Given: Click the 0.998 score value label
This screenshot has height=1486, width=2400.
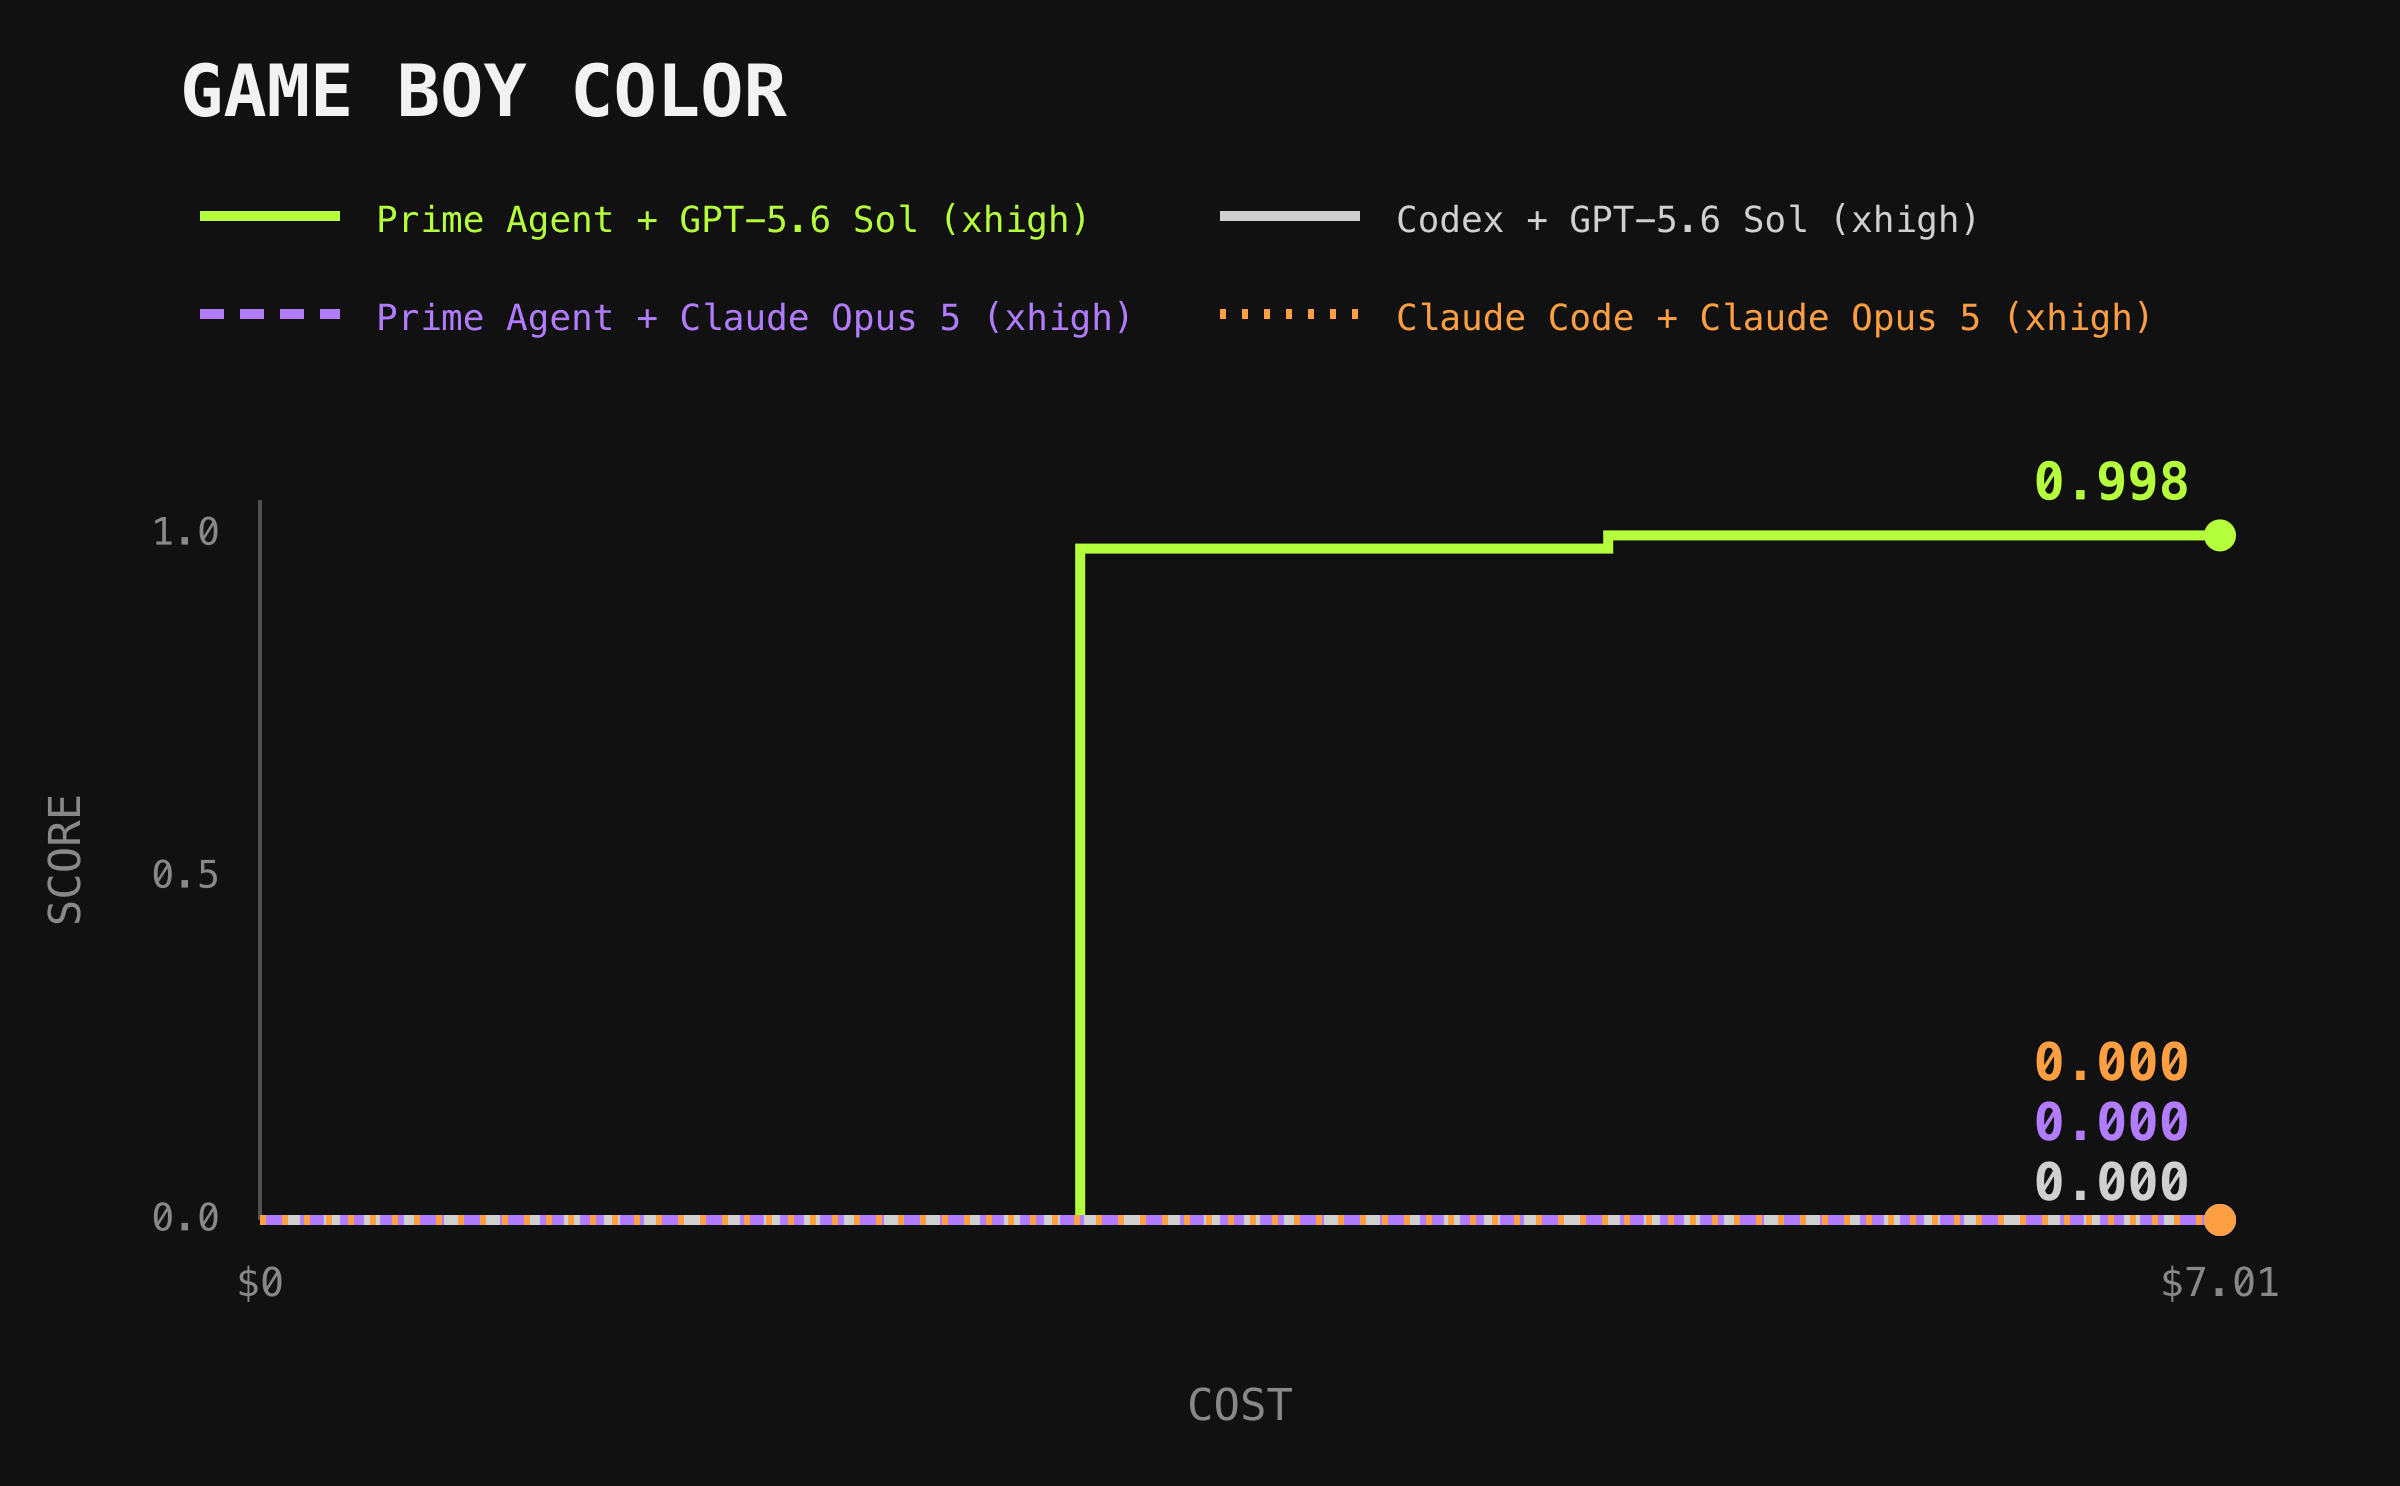Looking at the screenshot, I should 2112,482.
